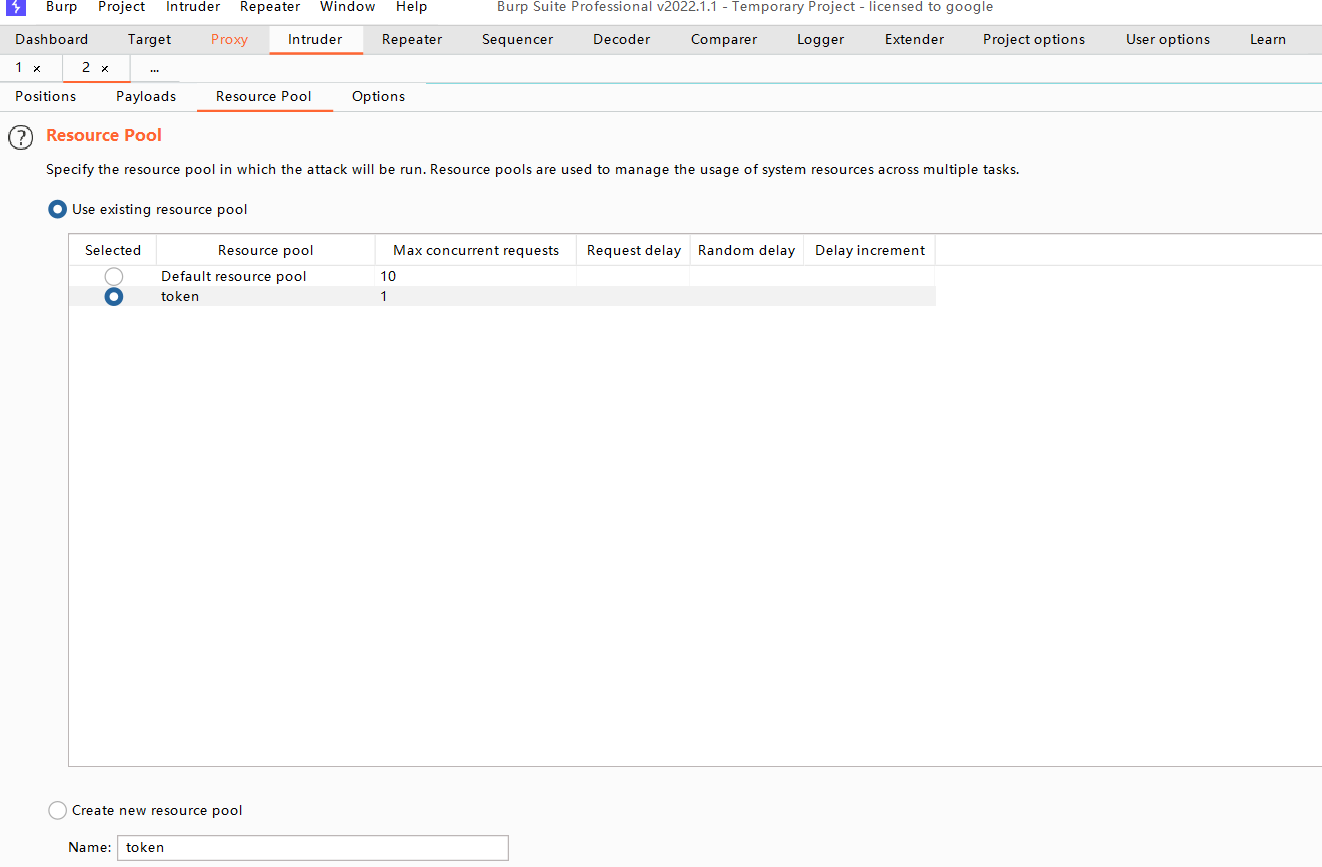Open the Learn tab

1267,39
